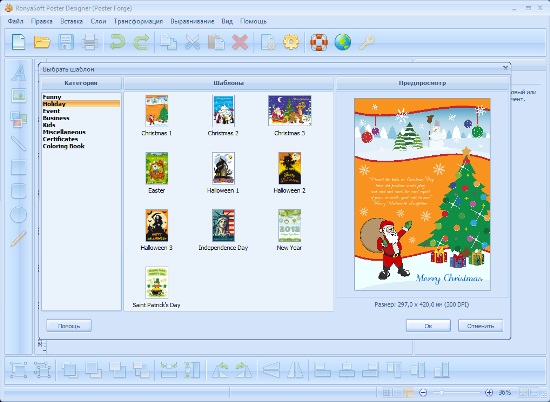The image size is (550, 402).
Task: Click zoom in plus button in status bar
Action: (489, 393)
